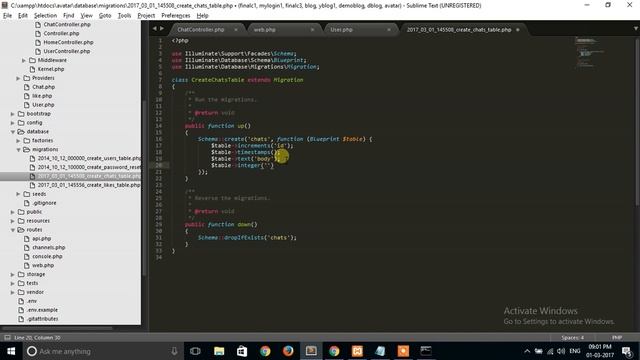Open .gitignore file in database folder
This screenshot has width=640, height=360.
pyautogui.click(x=44, y=203)
